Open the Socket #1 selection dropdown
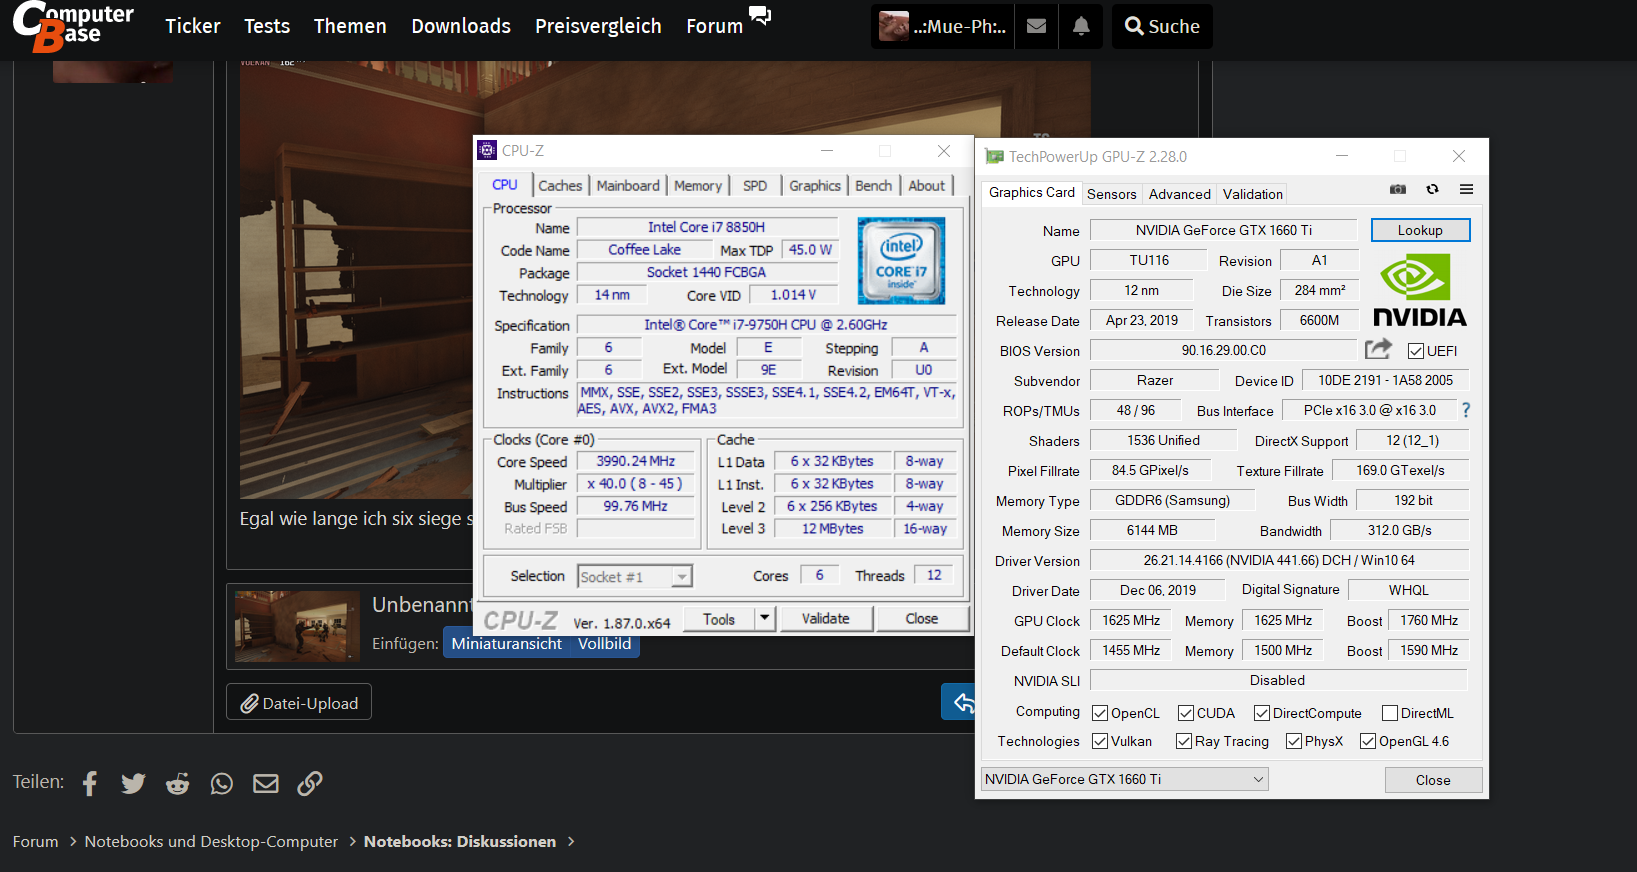Screen dimensions: 1637x872 coord(635,577)
